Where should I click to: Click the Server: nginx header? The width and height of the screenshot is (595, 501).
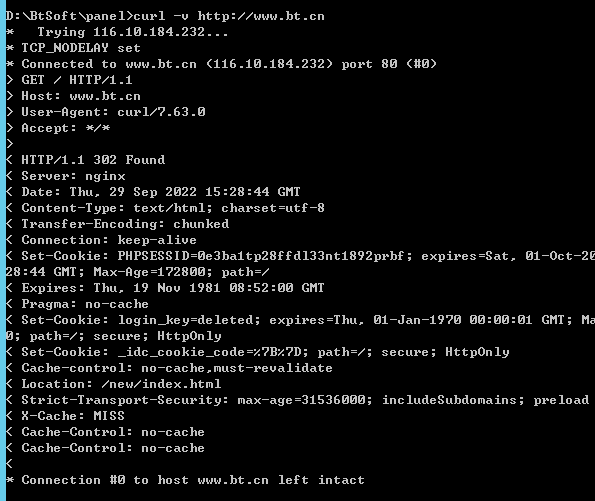tap(65, 176)
